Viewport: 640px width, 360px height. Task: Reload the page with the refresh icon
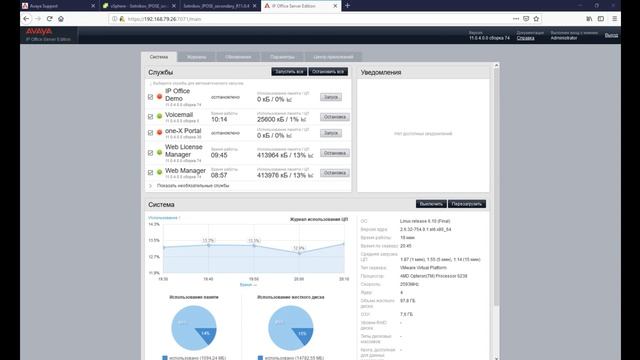pos(49,19)
